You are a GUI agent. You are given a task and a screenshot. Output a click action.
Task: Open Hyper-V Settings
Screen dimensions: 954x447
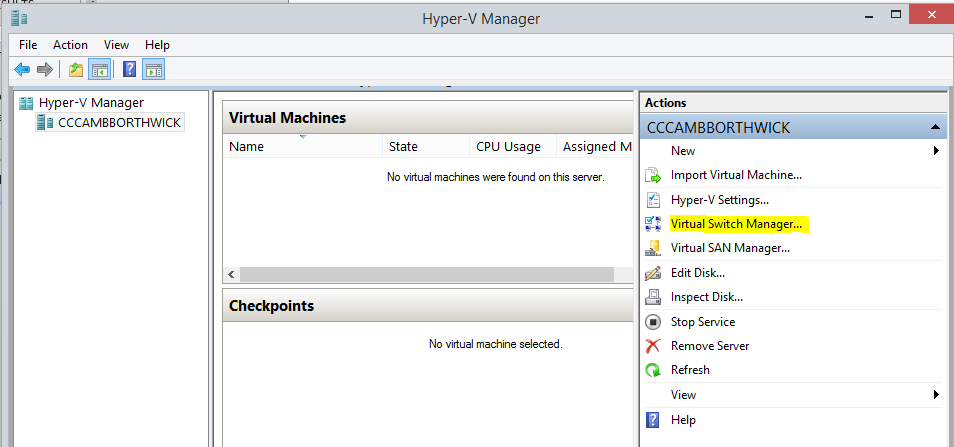719,200
